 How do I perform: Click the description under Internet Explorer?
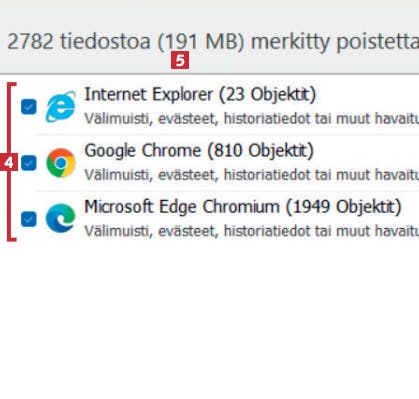tap(252, 119)
